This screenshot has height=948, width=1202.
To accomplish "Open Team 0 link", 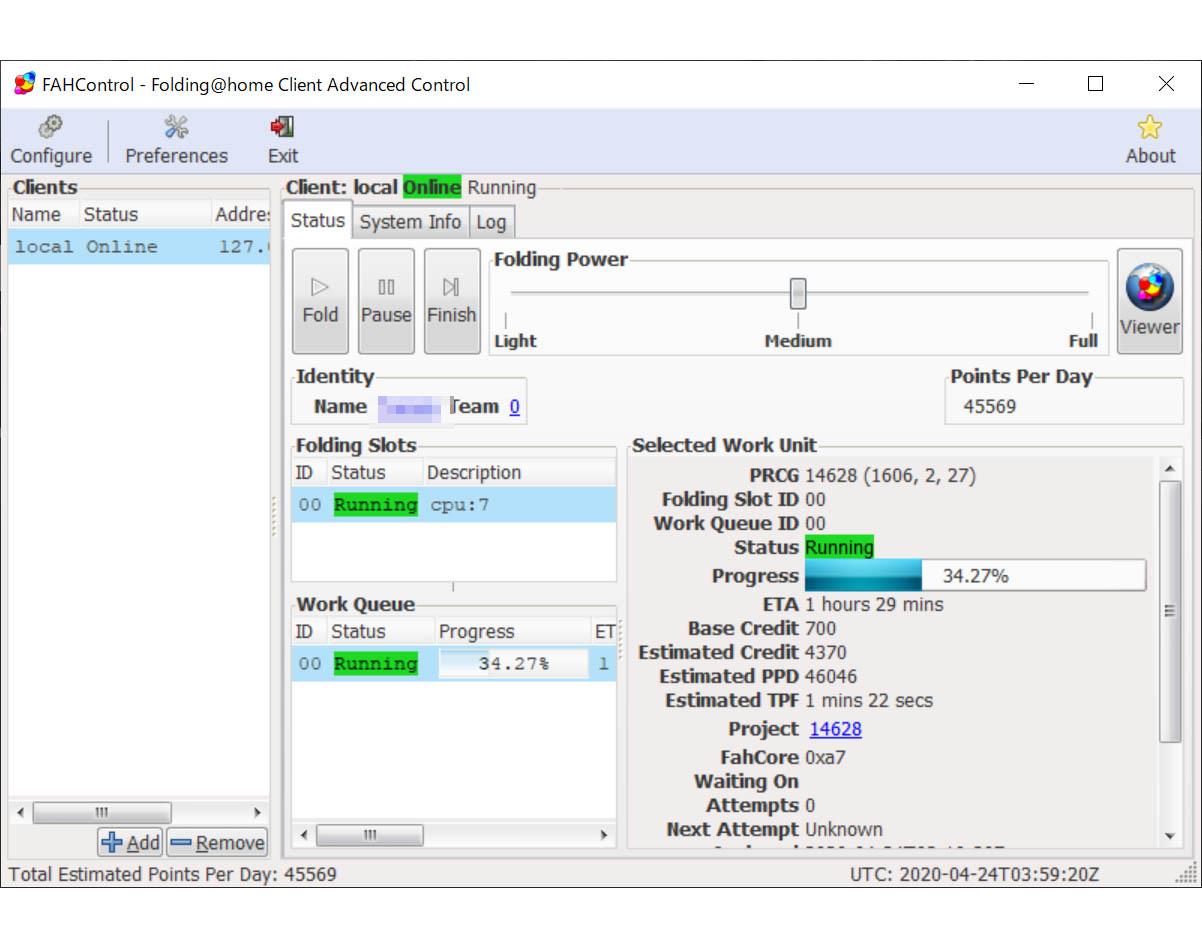I will (514, 406).
